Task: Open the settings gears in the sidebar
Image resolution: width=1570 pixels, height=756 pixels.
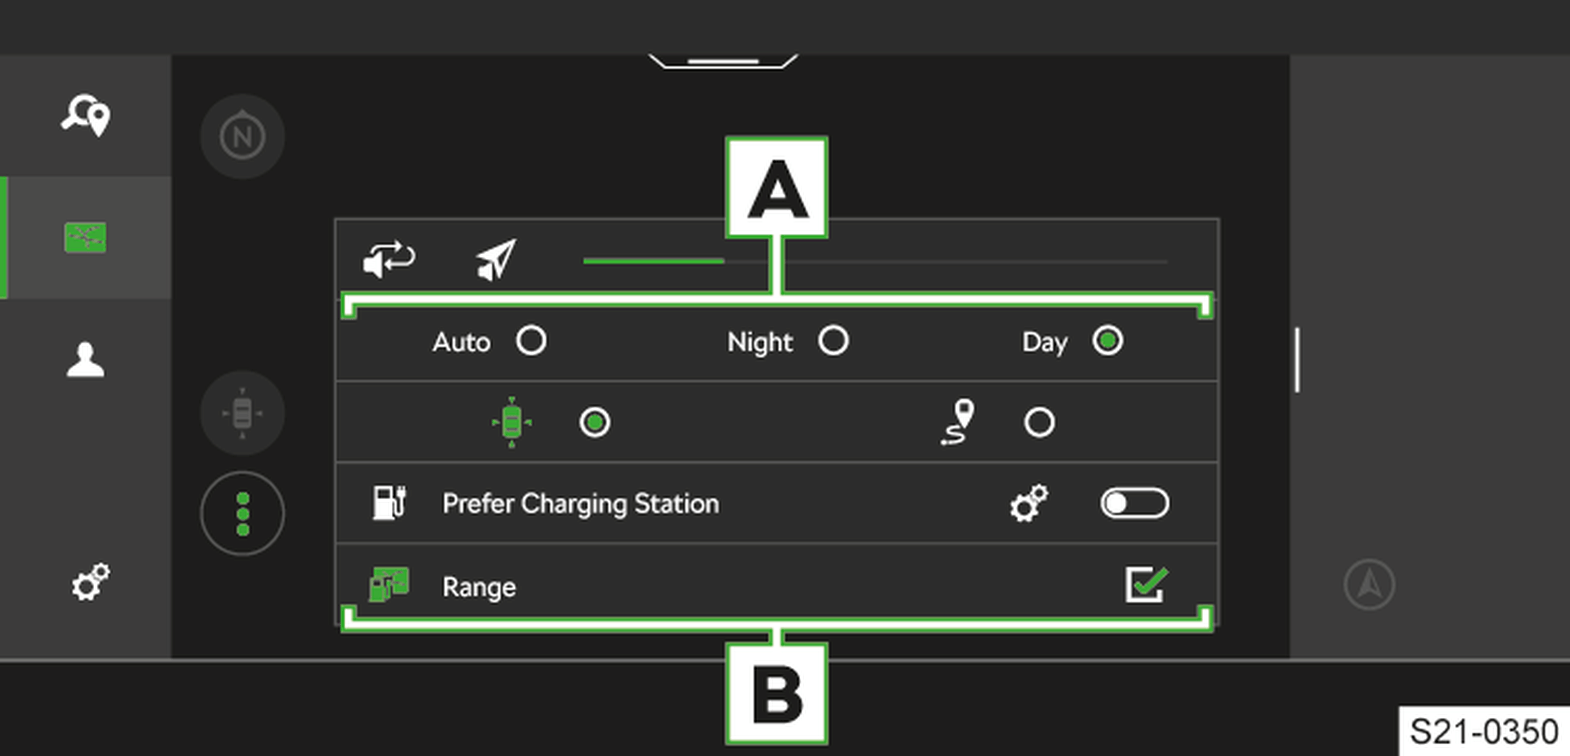Action: (x=90, y=582)
